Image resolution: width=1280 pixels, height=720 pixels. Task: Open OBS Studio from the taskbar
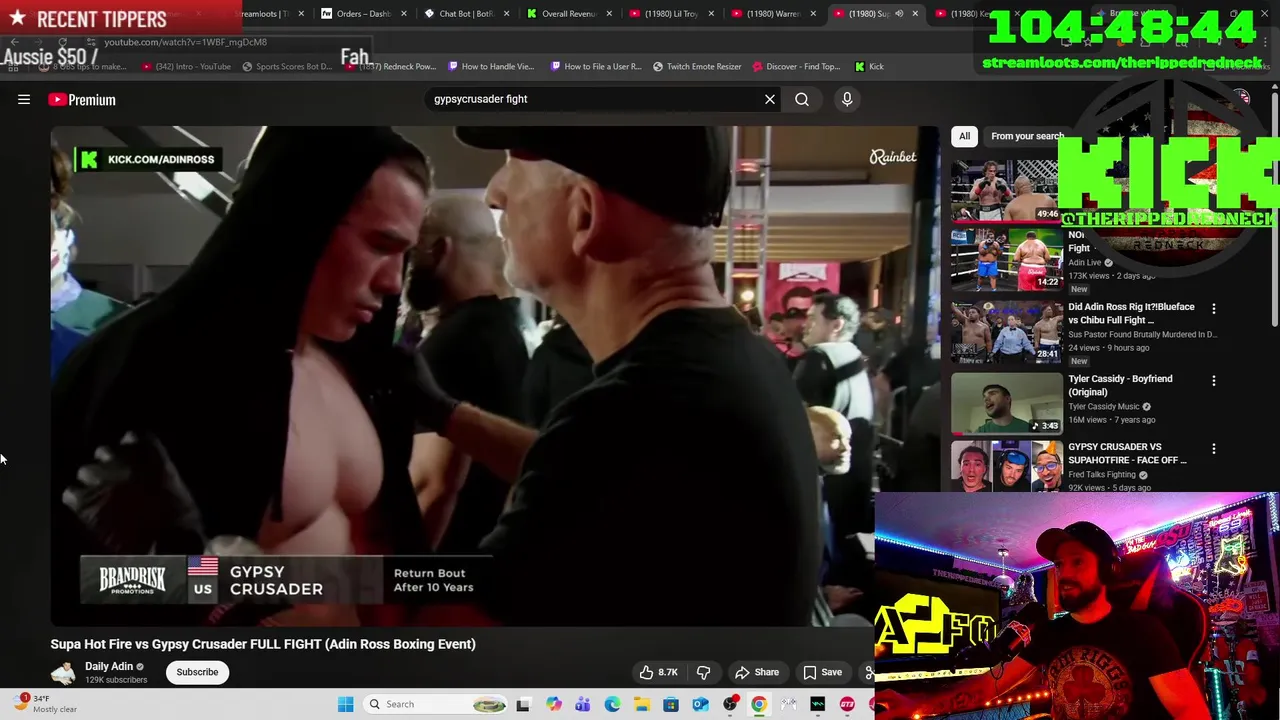pos(730,704)
